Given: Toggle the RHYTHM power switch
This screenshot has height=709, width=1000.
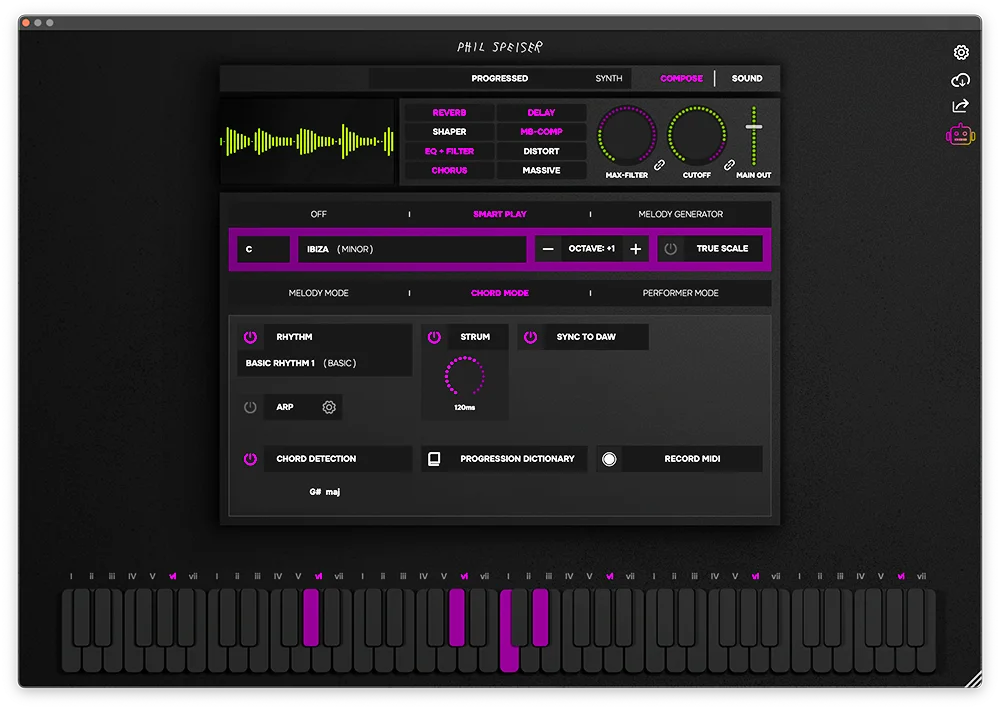Looking at the screenshot, I should [248, 337].
